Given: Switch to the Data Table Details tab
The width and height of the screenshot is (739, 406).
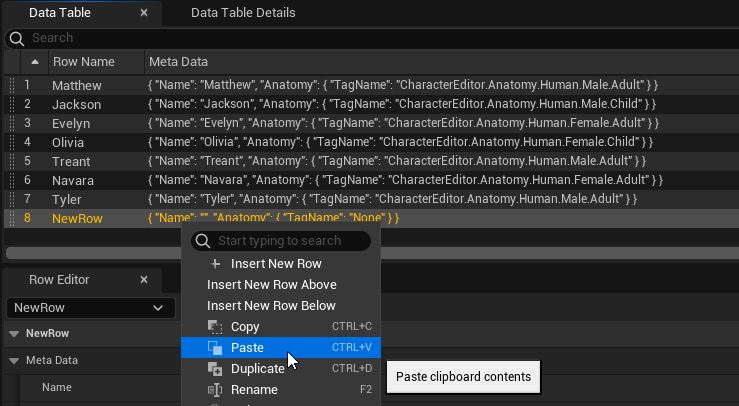Looking at the screenshot, I should (243, 13).
